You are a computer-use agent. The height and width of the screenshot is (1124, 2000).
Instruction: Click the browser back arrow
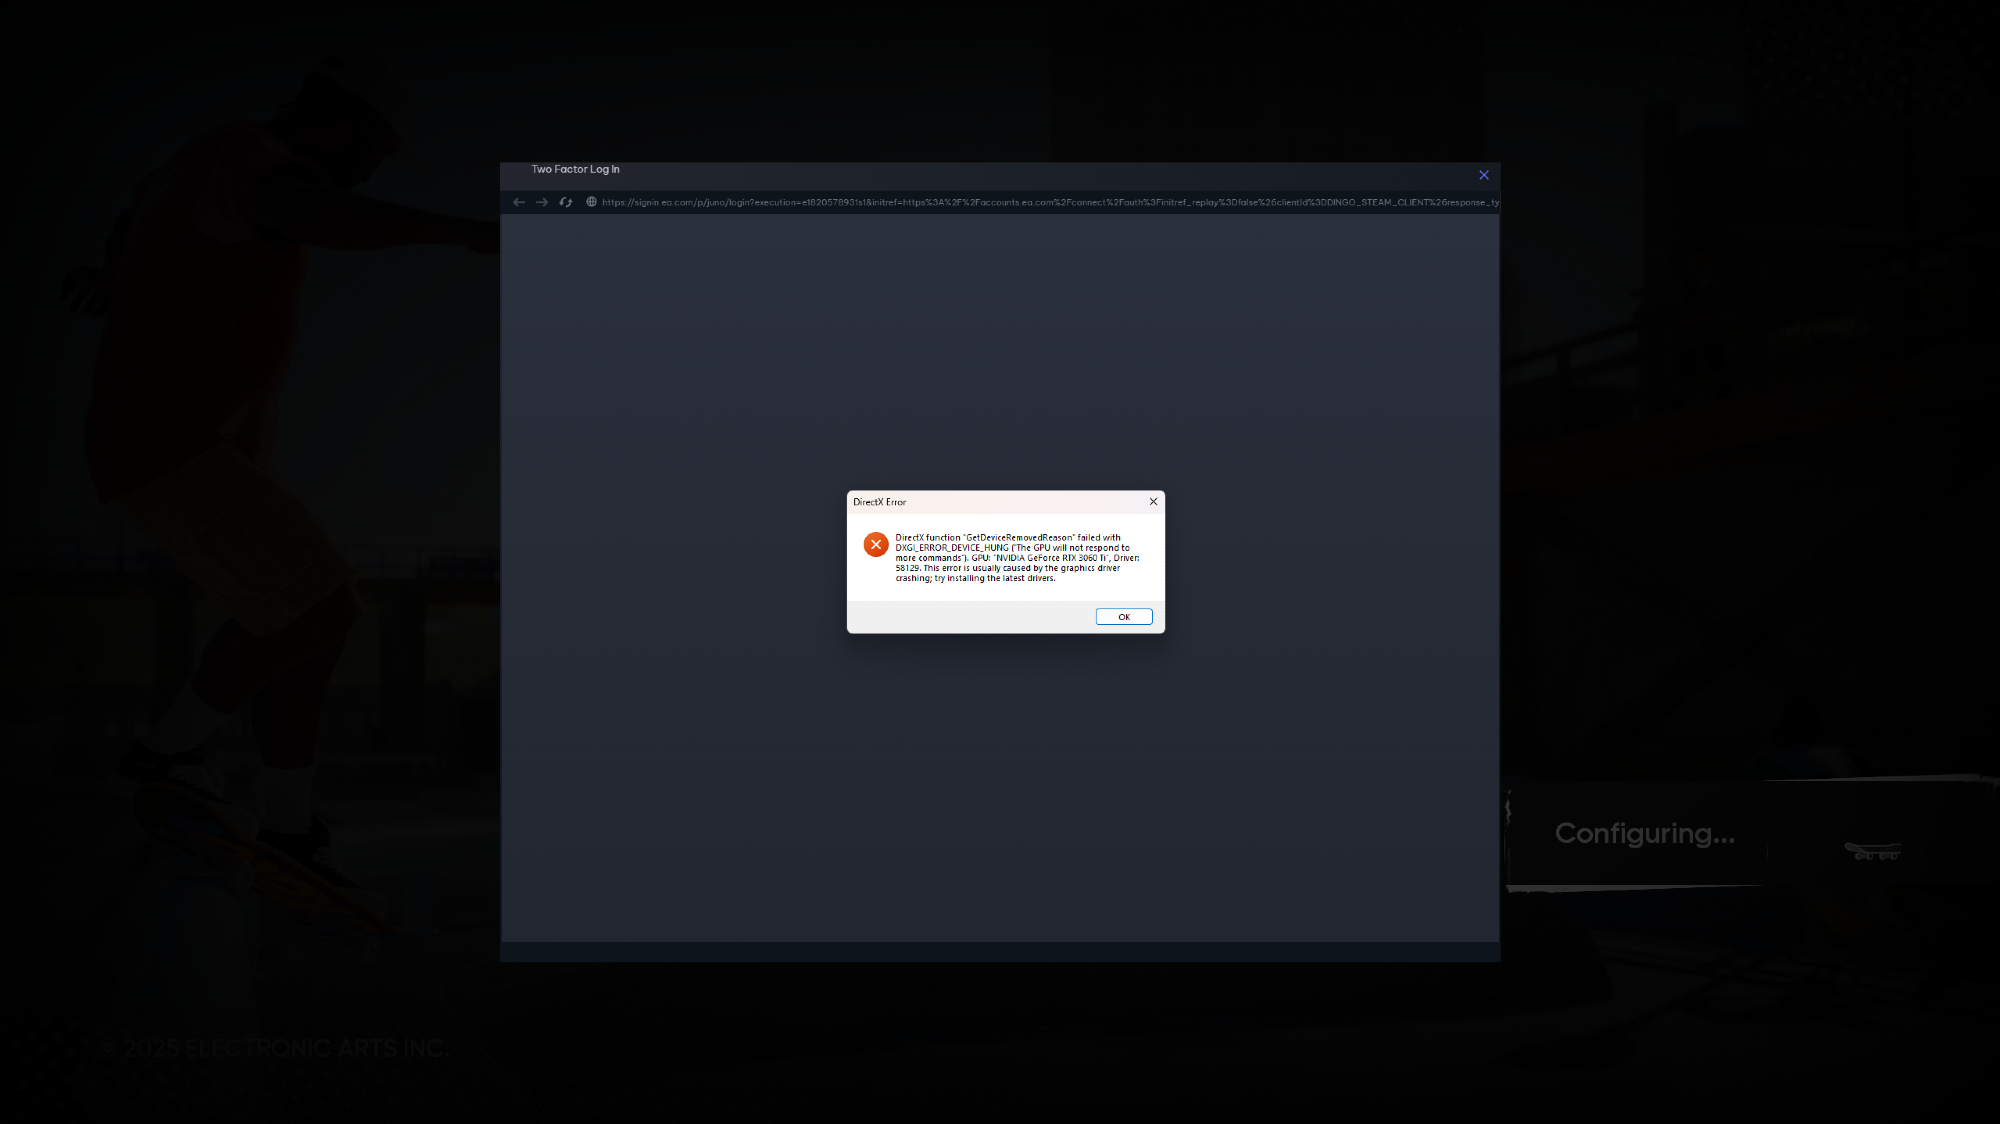pyautogui.click(x=519, y=202)
